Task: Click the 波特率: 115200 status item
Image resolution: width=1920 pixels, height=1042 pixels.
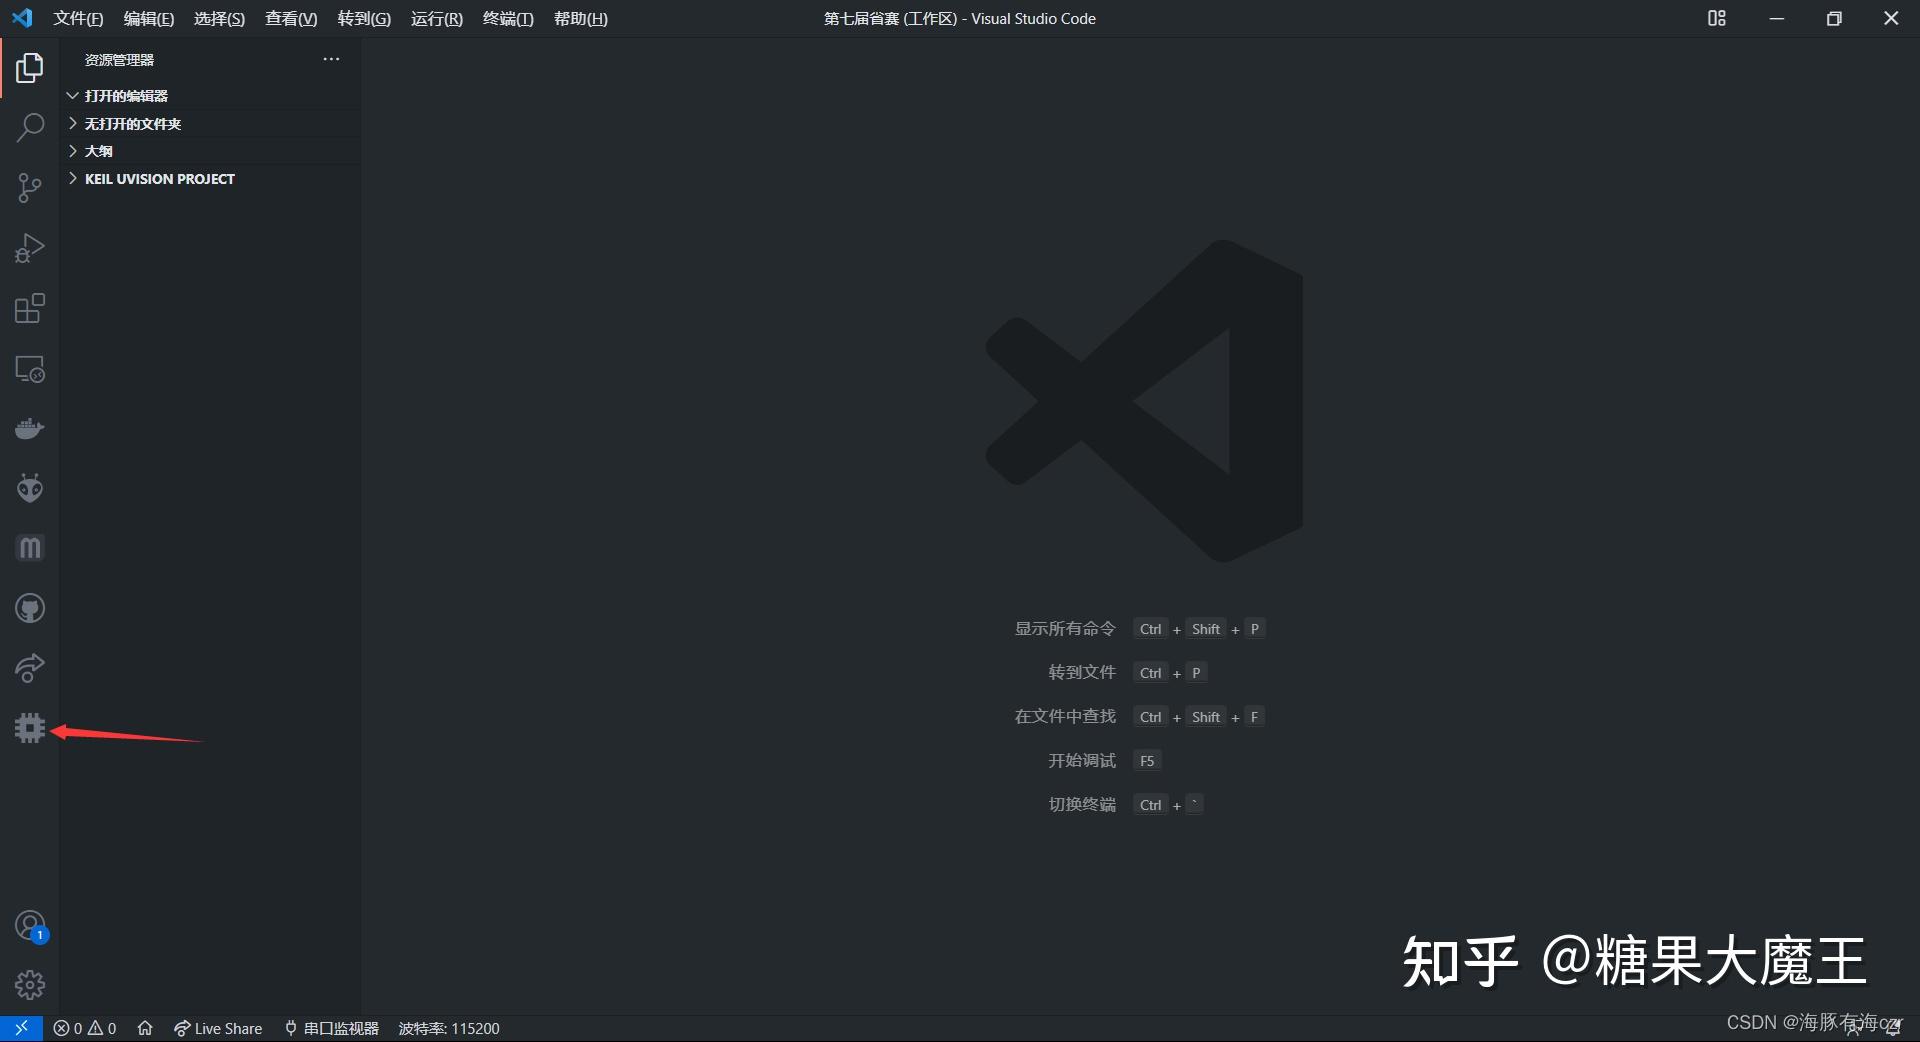Action: [x=448, y=1028]
